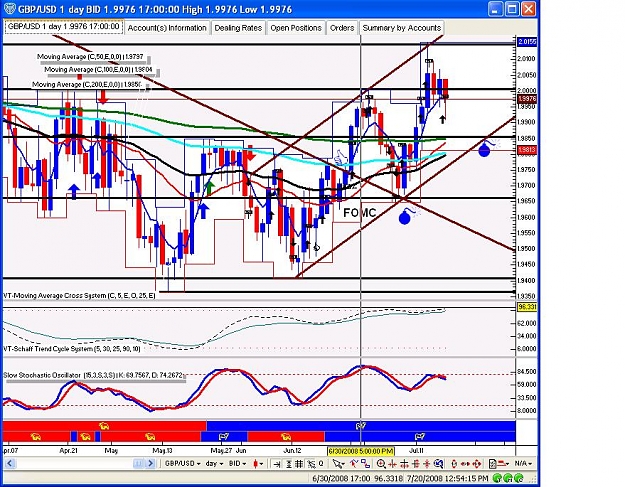Click the horizontal expand bars icon
This screenshot has width=625, height=487.
coord(404,464)
